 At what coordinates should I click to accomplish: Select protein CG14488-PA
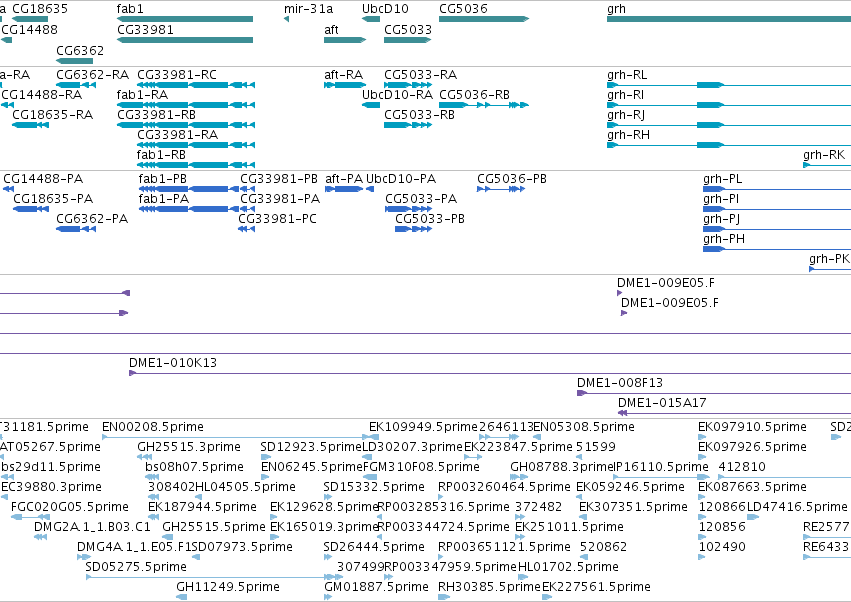[x=8, y=189]
